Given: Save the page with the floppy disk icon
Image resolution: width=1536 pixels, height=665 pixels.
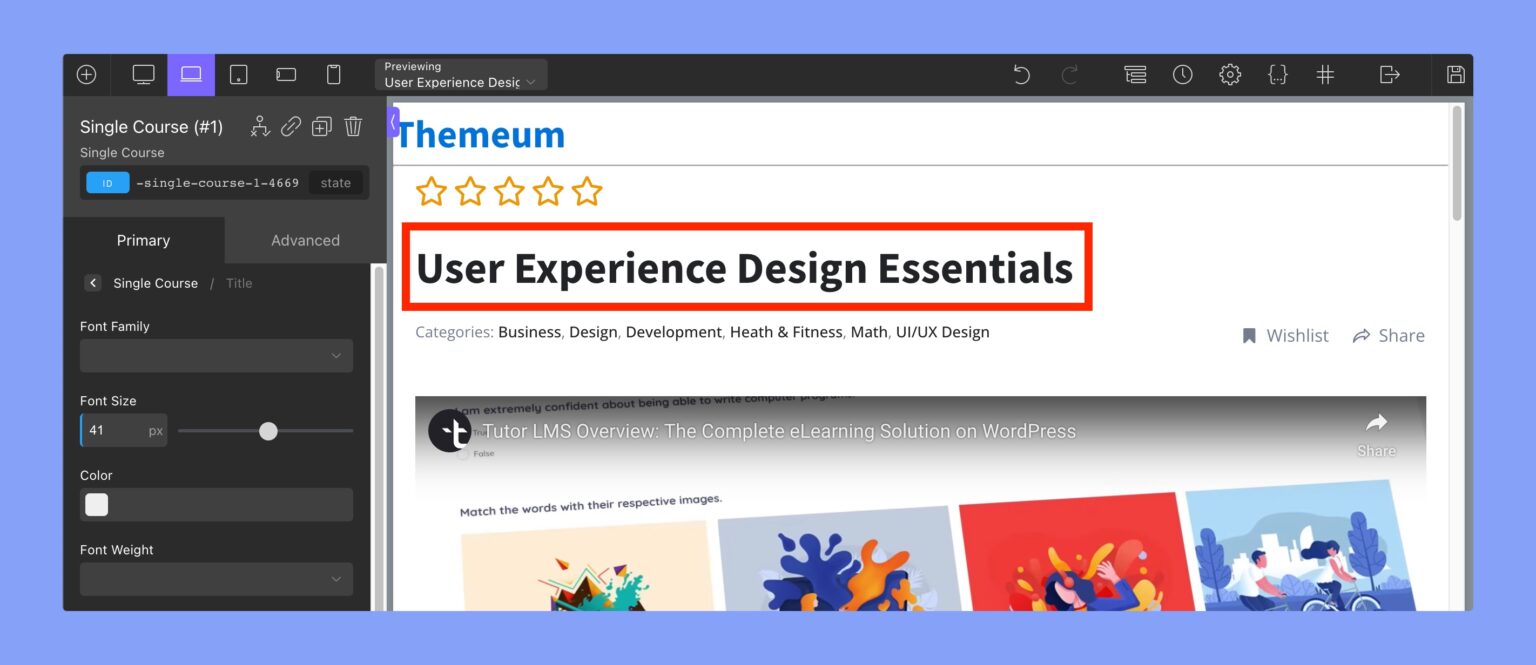Looking at the screenshot, I should pyautogui.click(x=1455, y=74).
